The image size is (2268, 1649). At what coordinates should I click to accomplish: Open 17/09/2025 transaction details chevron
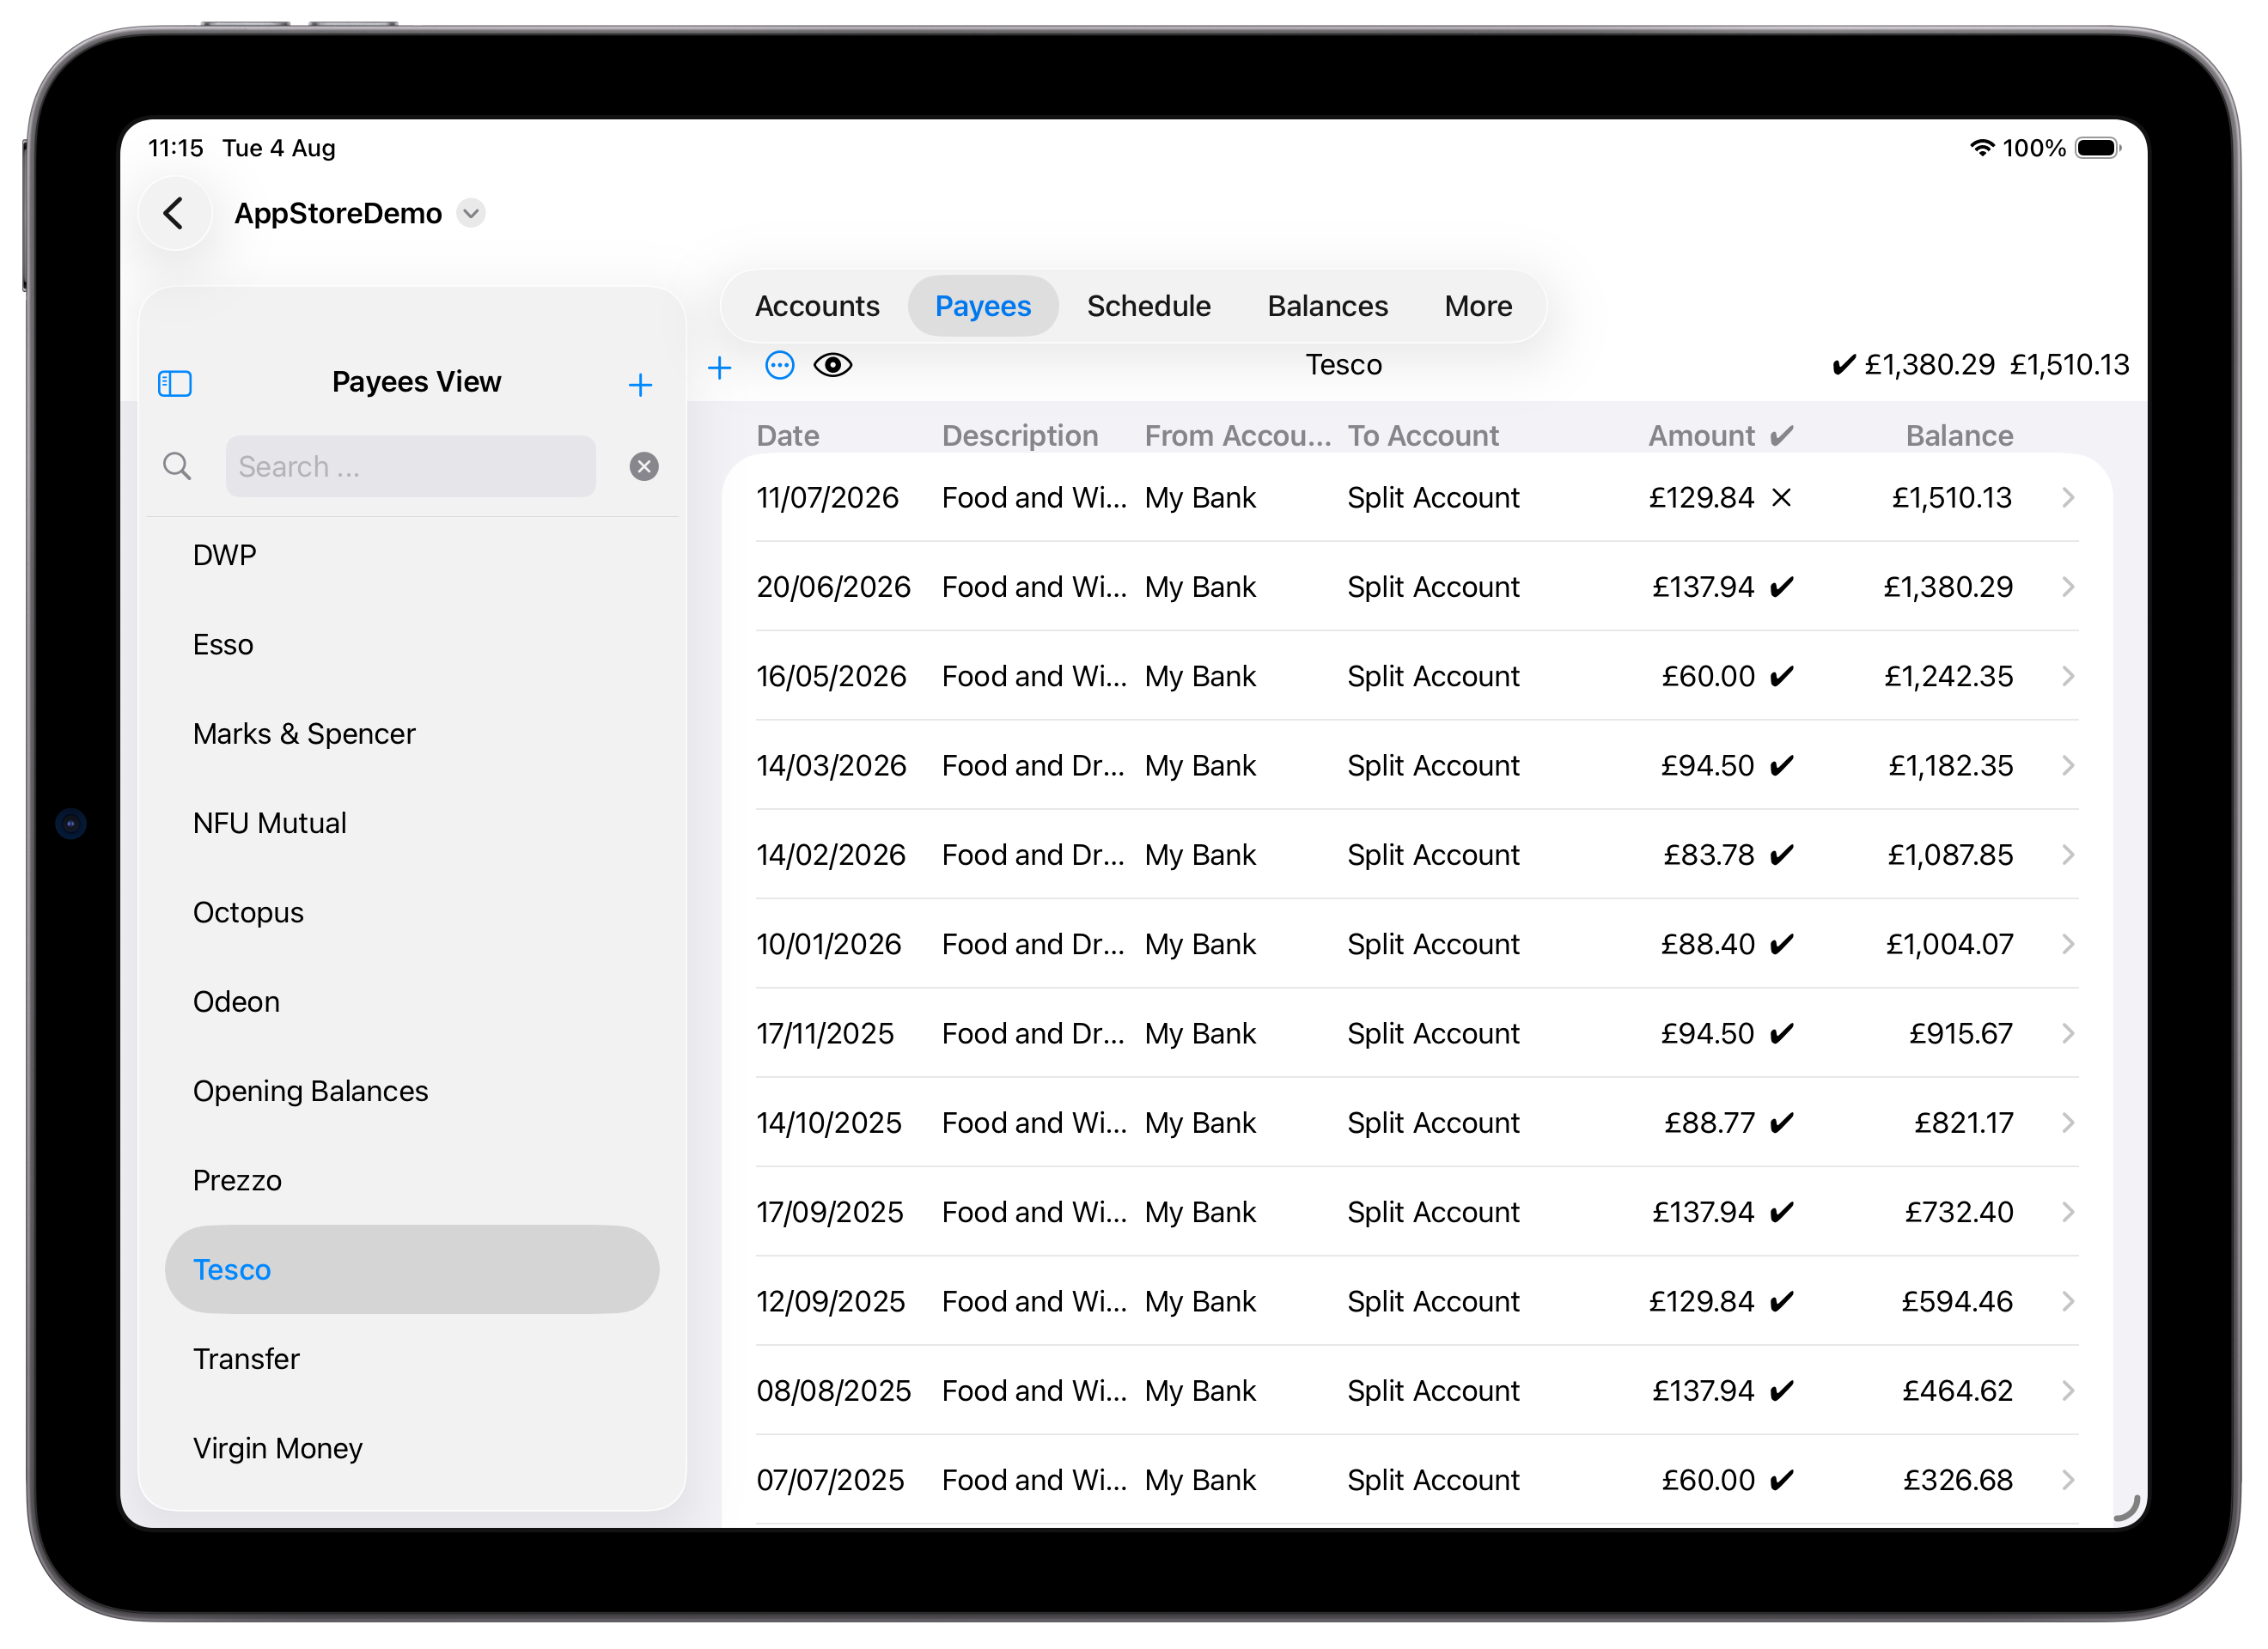click(x=2068, y=1212)
